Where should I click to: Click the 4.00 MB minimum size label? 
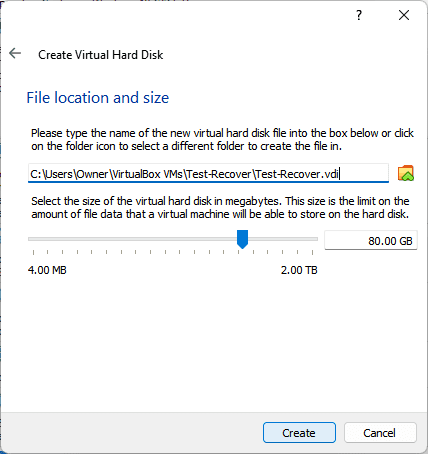(x=47, y=270)
